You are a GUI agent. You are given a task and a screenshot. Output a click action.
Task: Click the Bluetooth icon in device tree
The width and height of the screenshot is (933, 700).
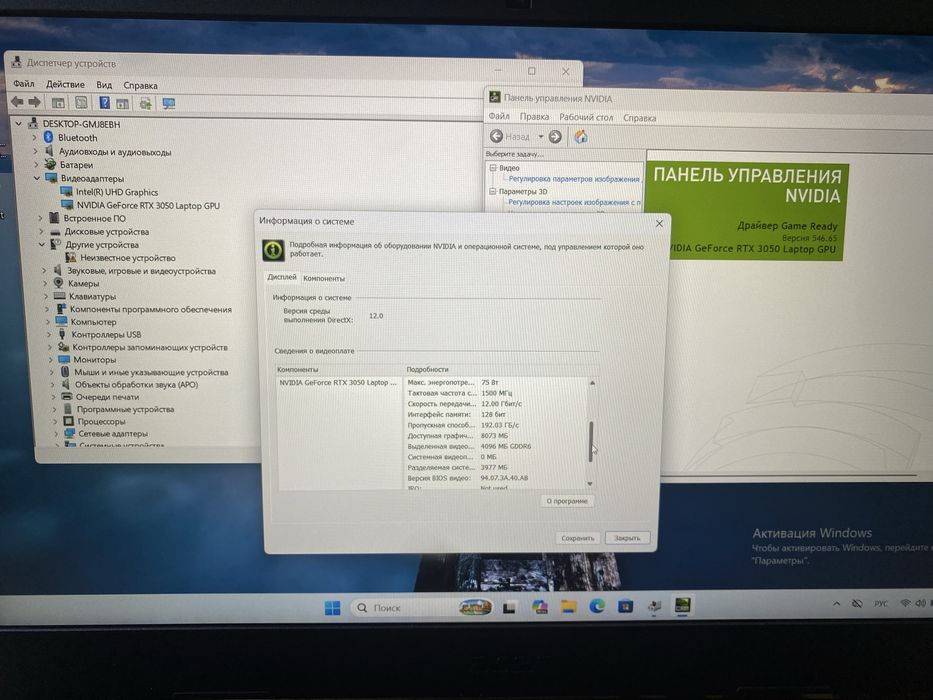point(48,138)
